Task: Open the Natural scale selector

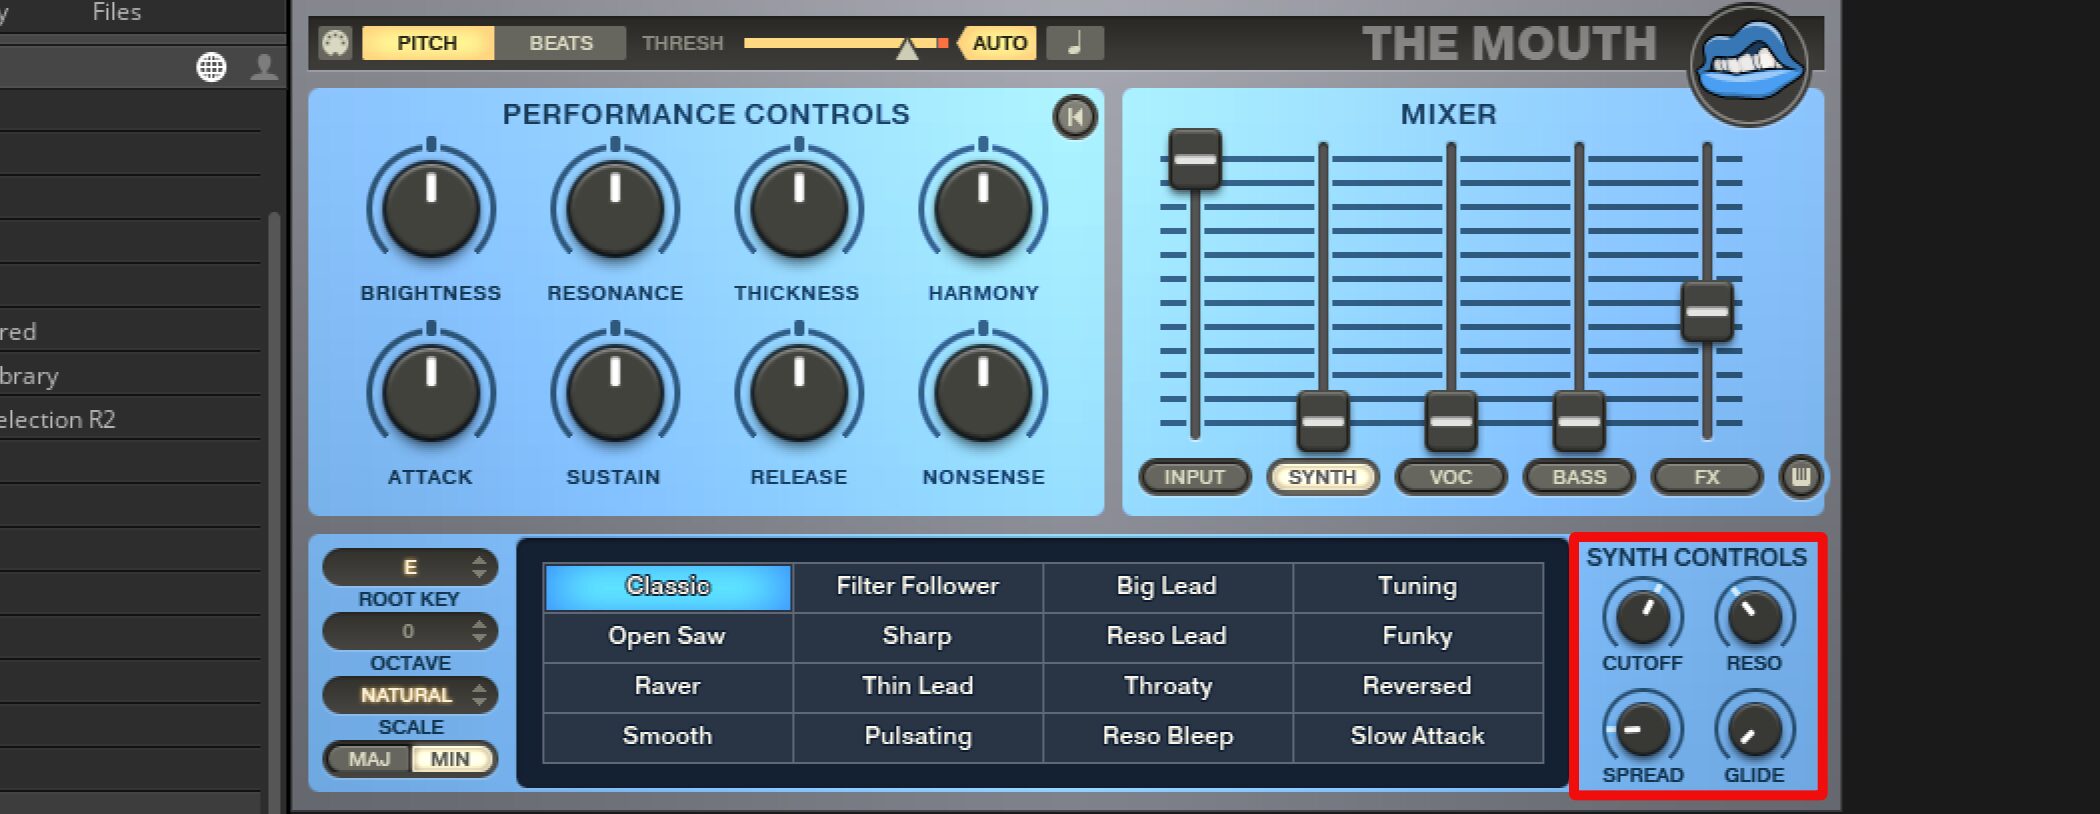Action: (410, 695)
